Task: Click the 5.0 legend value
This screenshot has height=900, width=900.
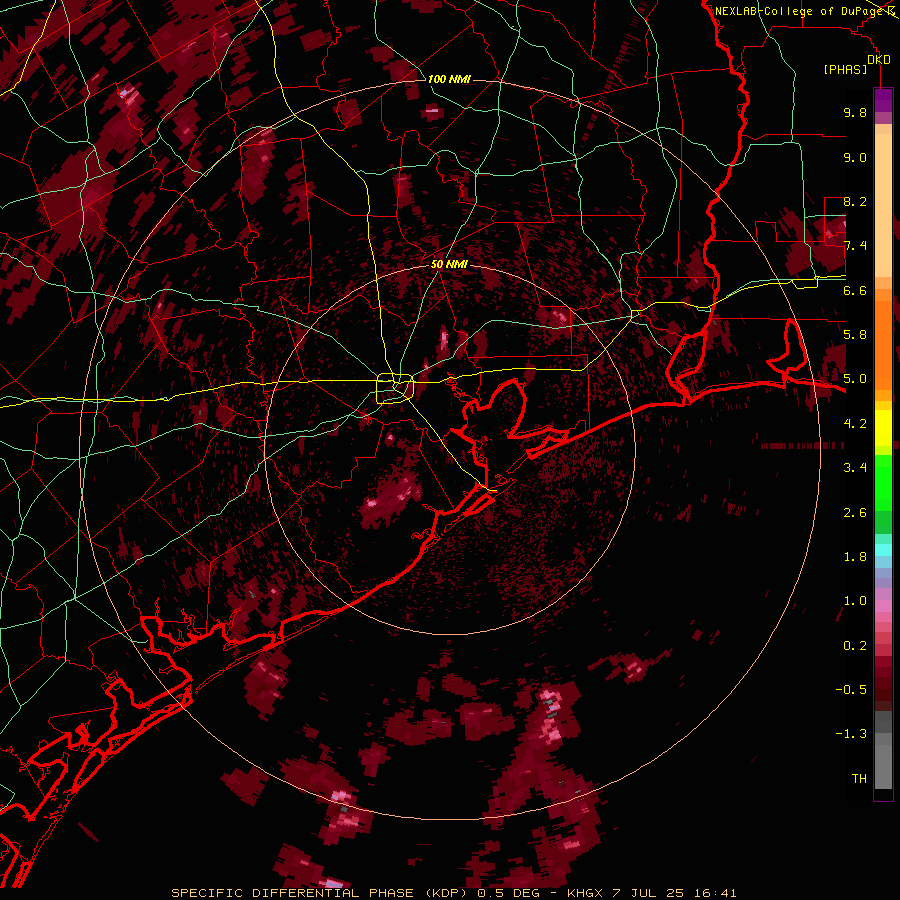Action: coord(855,379)
